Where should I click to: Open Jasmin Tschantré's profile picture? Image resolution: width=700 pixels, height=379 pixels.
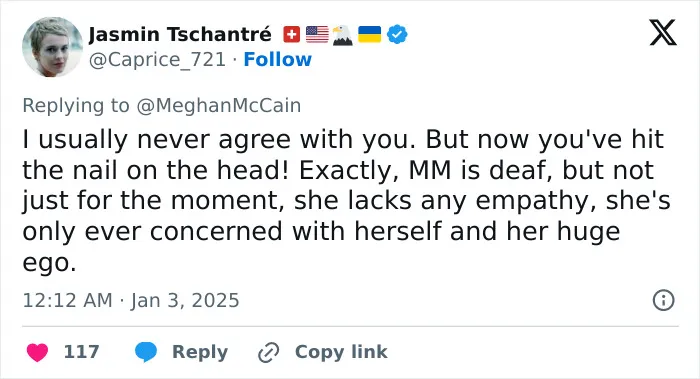53,47
